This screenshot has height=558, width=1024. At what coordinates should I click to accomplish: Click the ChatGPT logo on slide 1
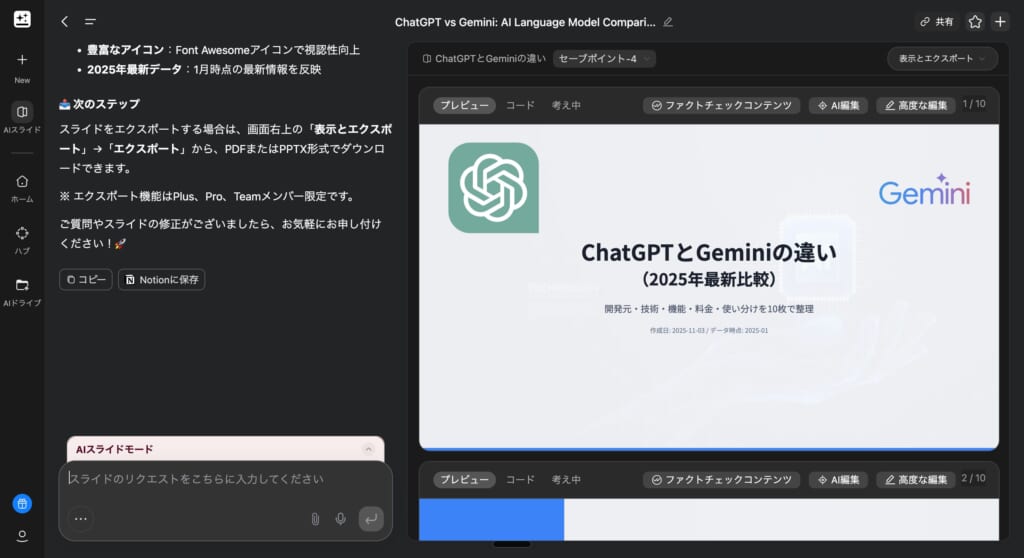494,188
